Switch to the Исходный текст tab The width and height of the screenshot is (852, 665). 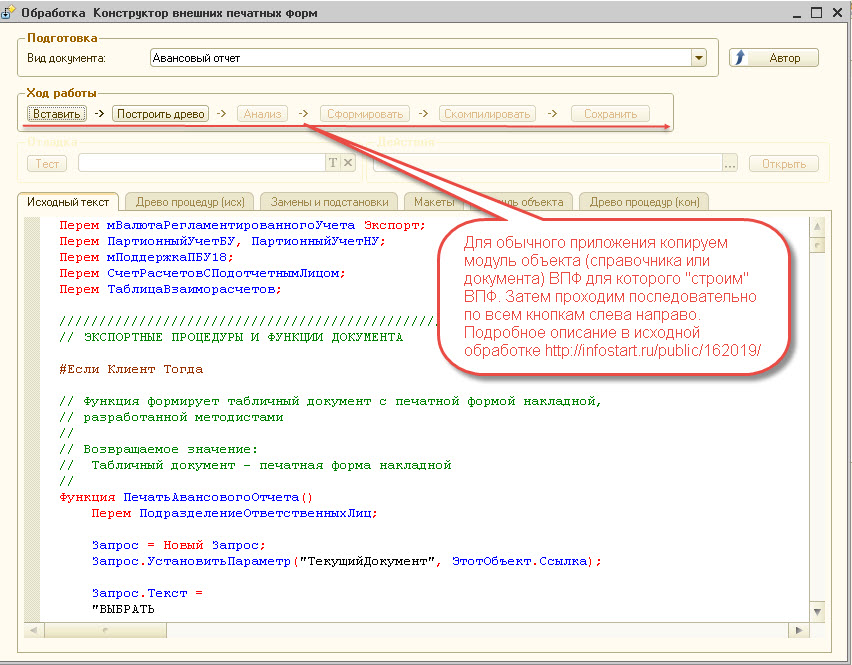tap(68, 202)
